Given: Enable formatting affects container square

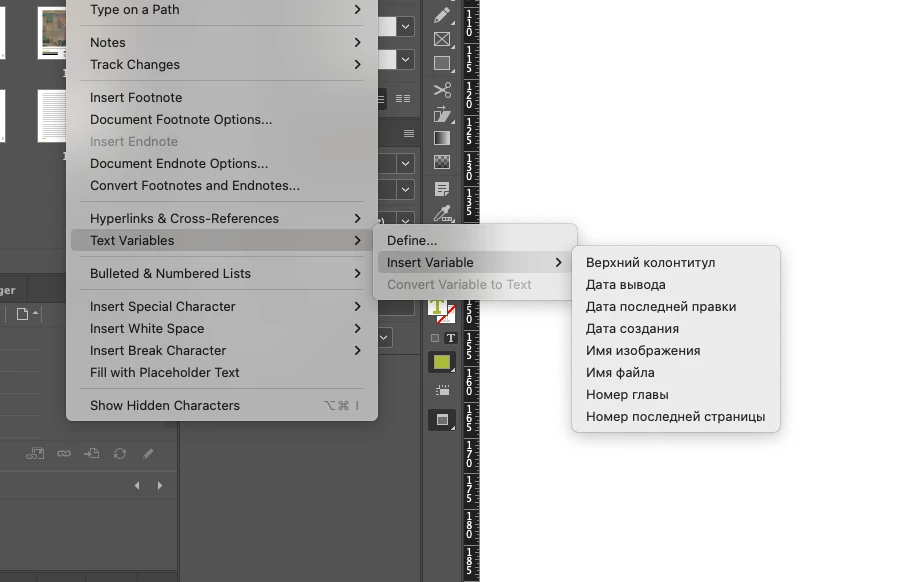Looking at the screenshot, I should tap(435, 338).
